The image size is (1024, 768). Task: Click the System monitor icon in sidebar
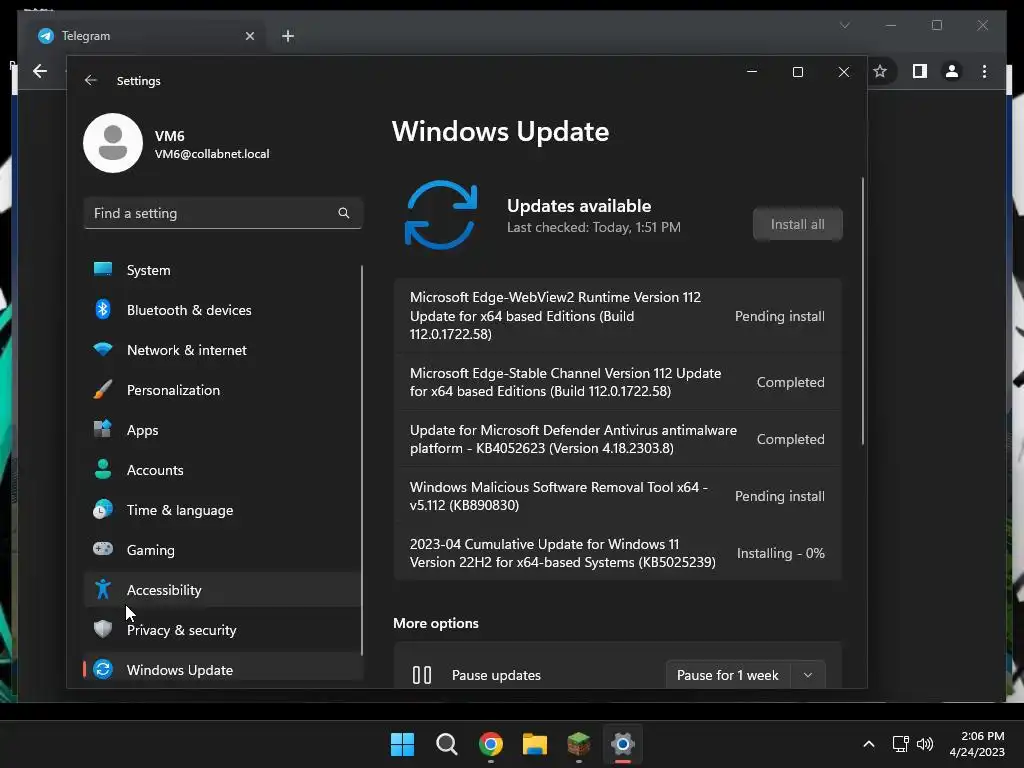pos(103,269)
